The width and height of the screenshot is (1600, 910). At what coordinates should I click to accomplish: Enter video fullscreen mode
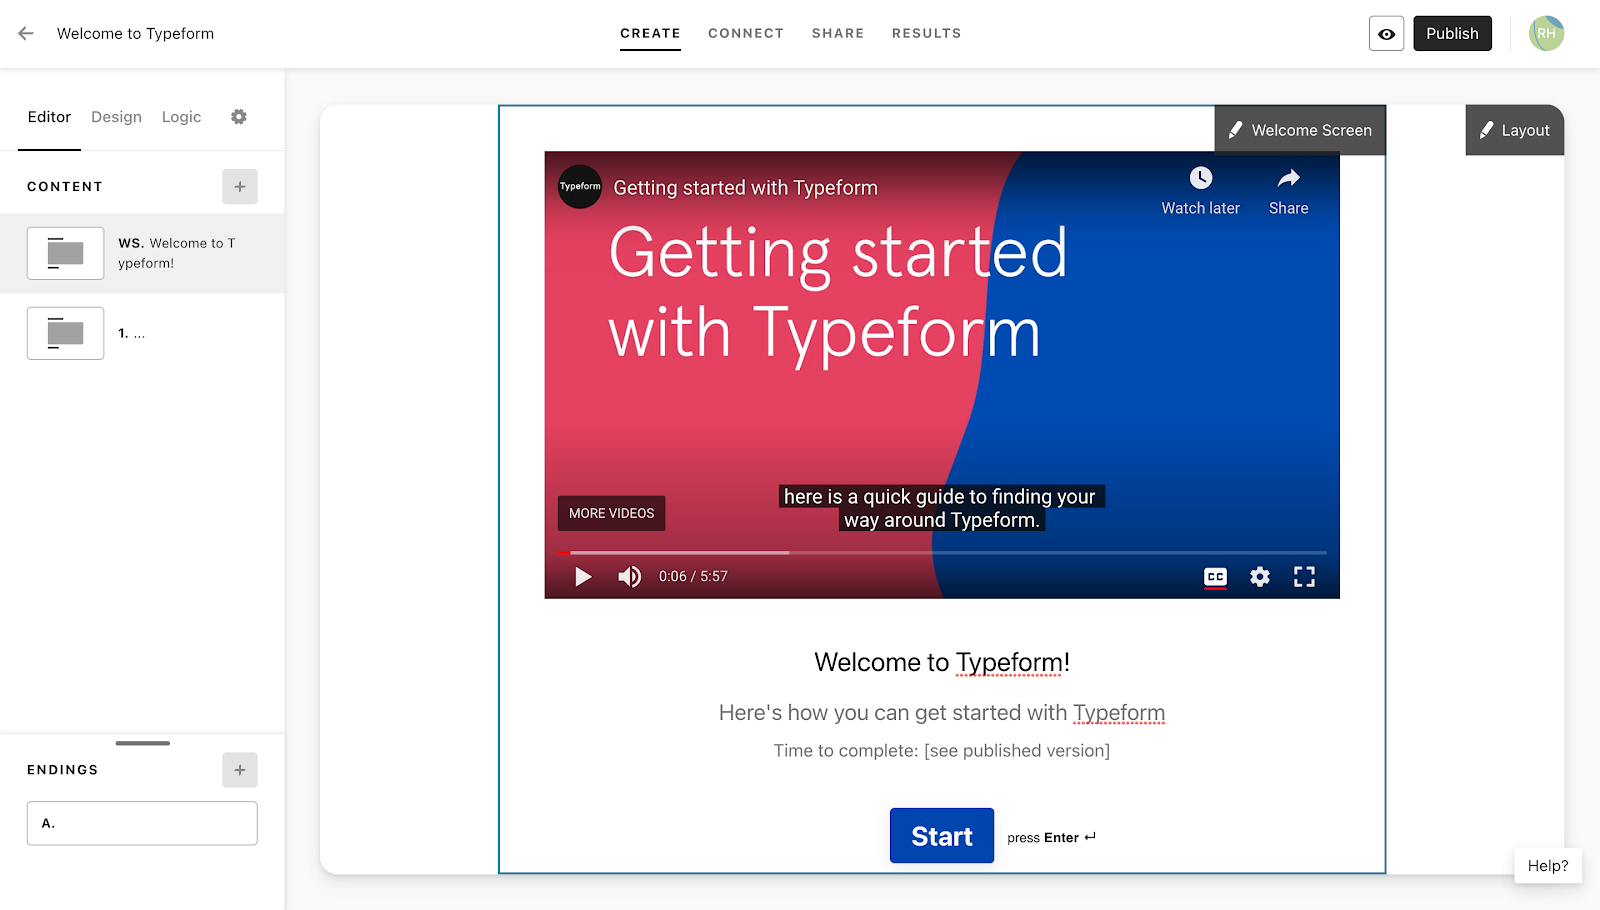click(1304, 577)
